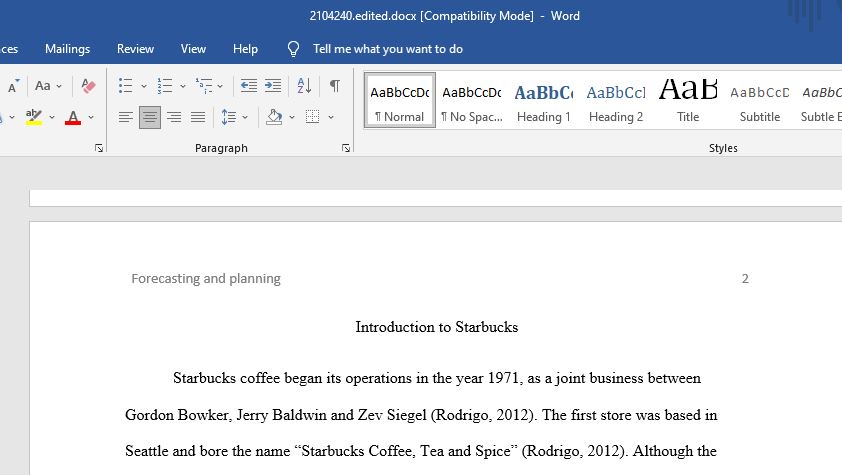Screen dimensions: 842x475
Task: Toggle show paragraph marks
Action: click(335, 85)
